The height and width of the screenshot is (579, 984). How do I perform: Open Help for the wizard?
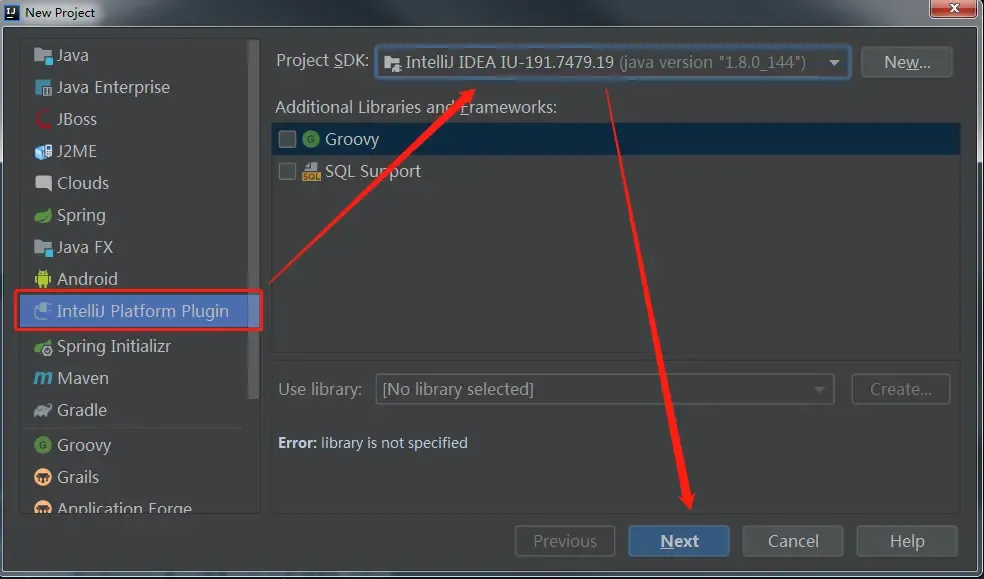pyautogui.click(x=906, y=541)
